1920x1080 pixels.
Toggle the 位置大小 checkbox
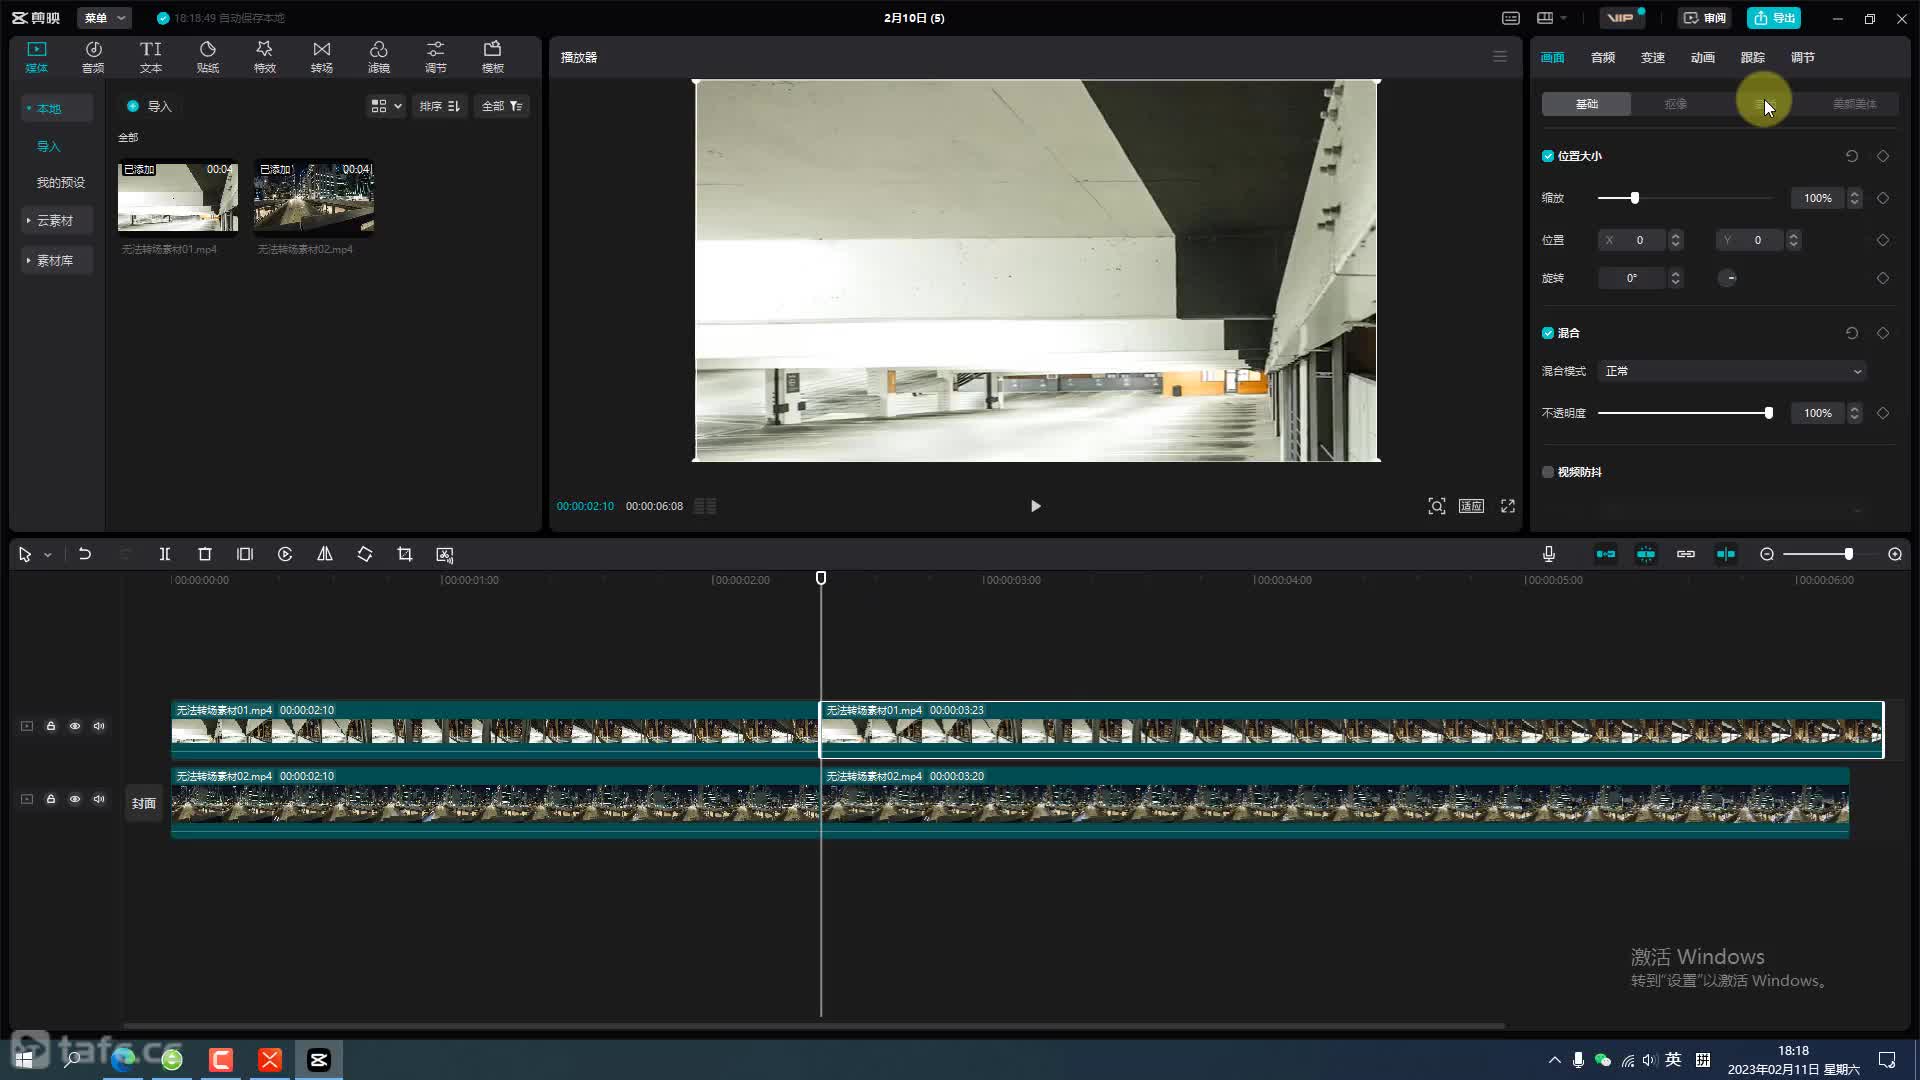pos(1548,156)
